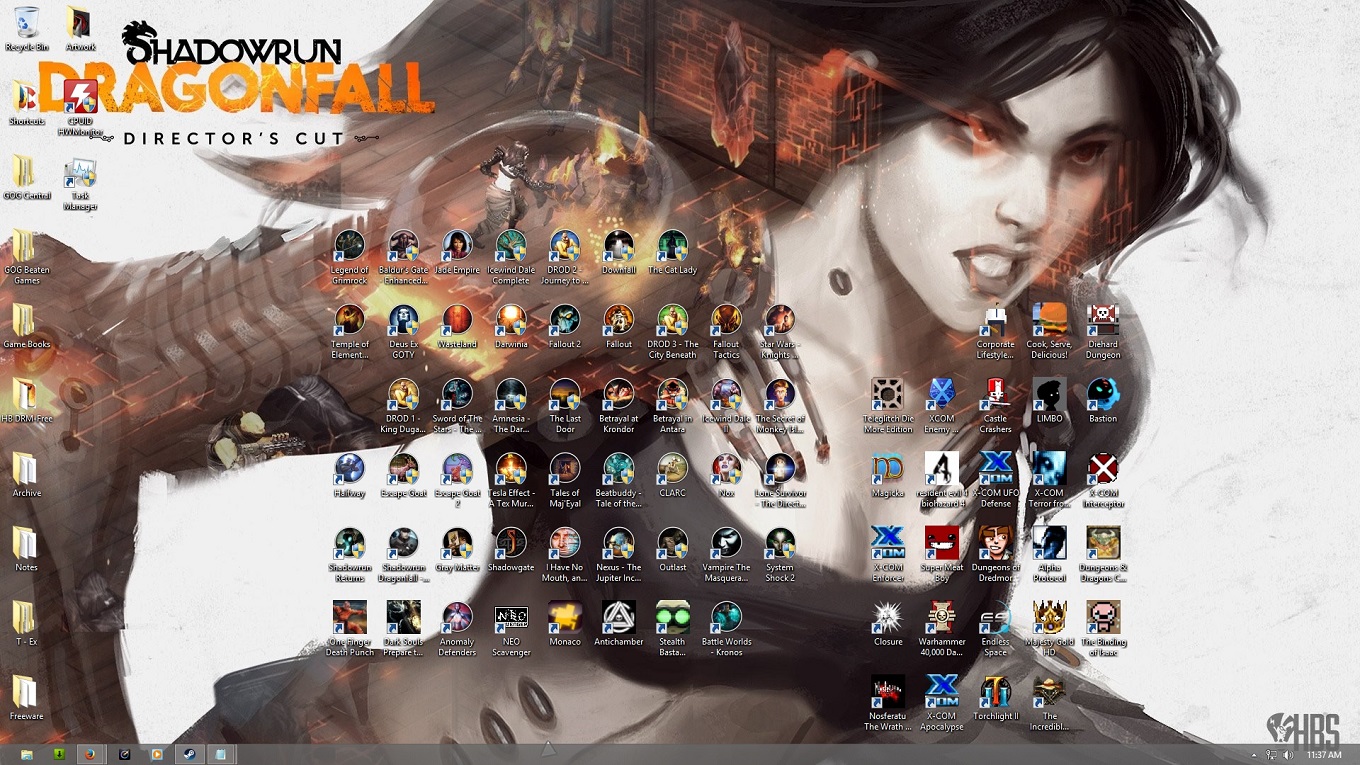Launch Escape Goat 2 shortcut
Image resolution: width=1360 pixels, height=765 pixels.
458,481
